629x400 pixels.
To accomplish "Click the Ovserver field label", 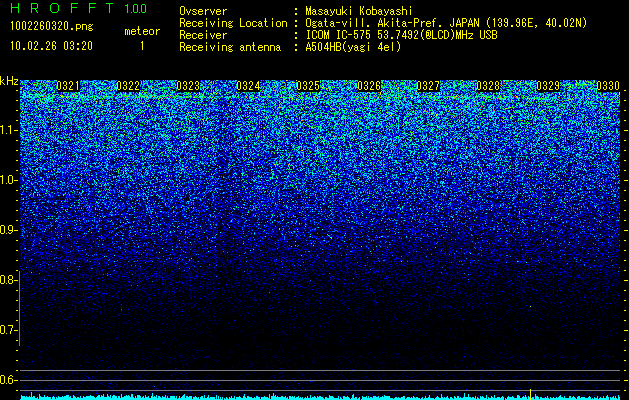I will [x=203, y=11].
